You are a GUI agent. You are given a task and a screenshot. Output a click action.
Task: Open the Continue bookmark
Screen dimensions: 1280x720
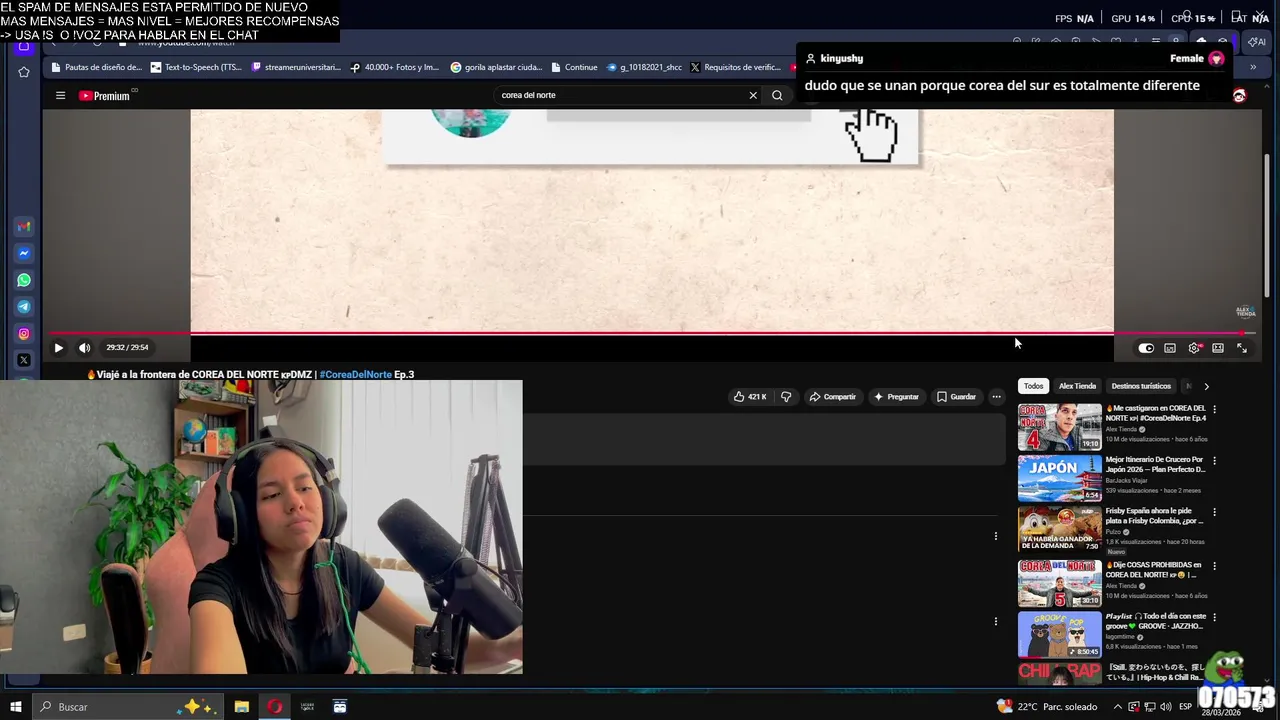(574, 68)
